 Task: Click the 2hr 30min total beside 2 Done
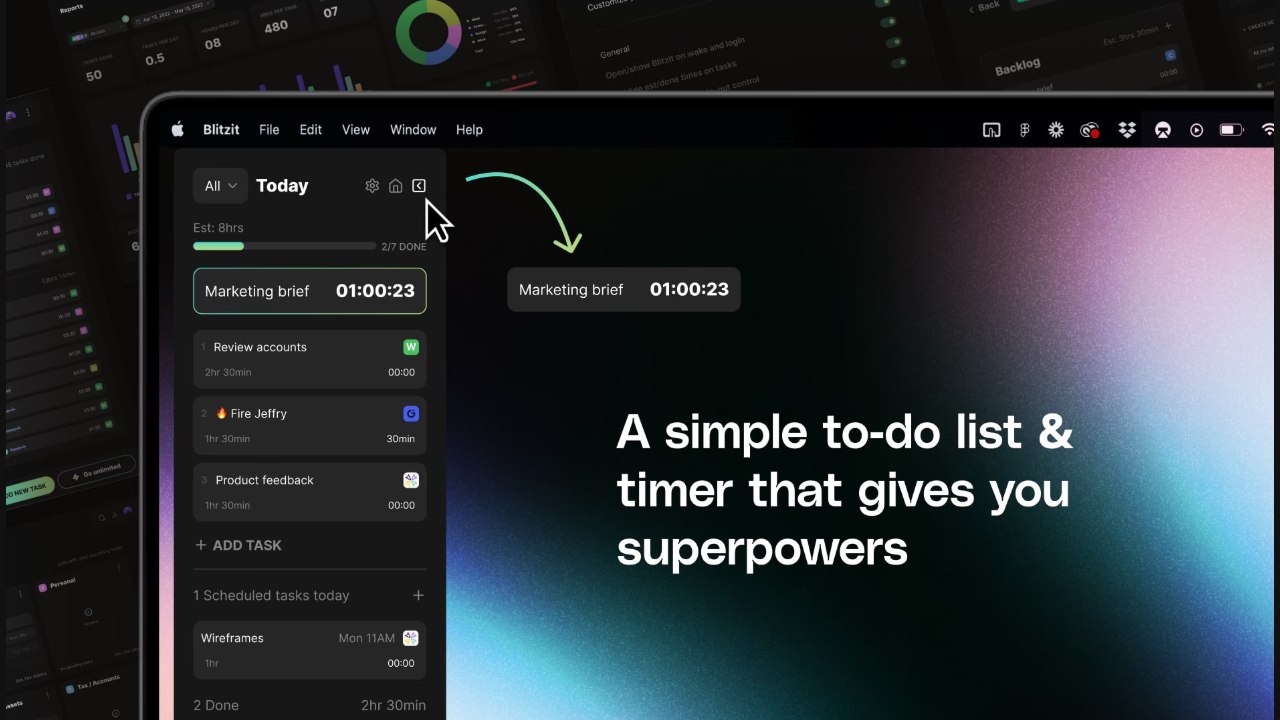pos(394,705)
